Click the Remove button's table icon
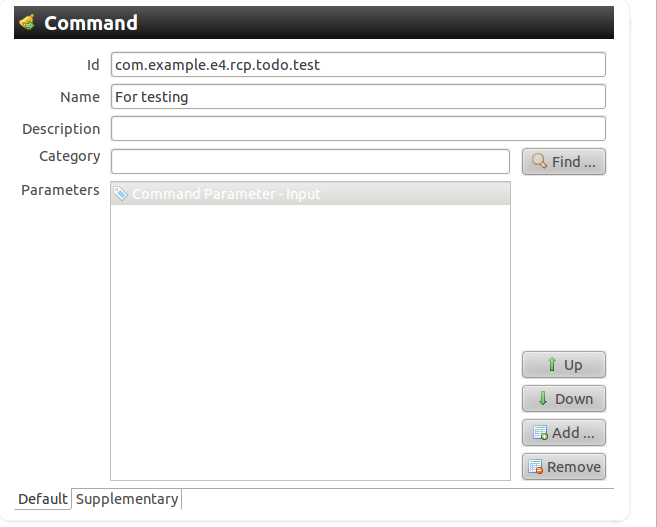 [x=535, y=466]
